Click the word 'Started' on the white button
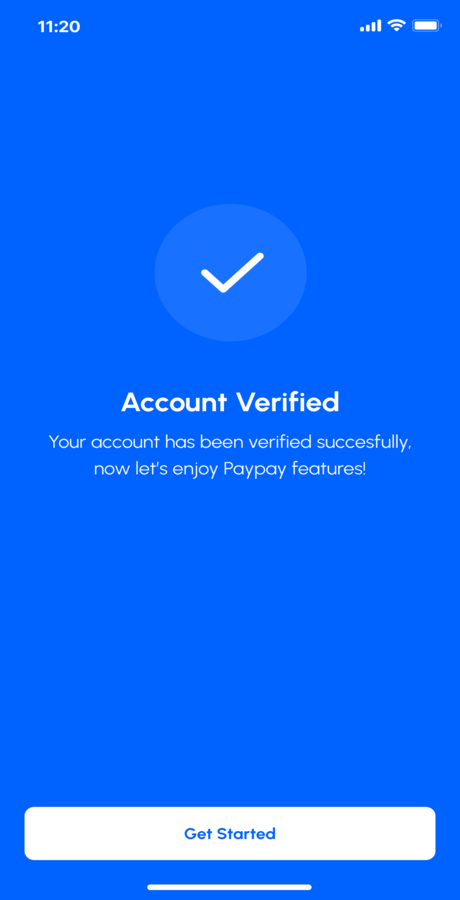Screen dimensions: 460x900 coord(247,833)
